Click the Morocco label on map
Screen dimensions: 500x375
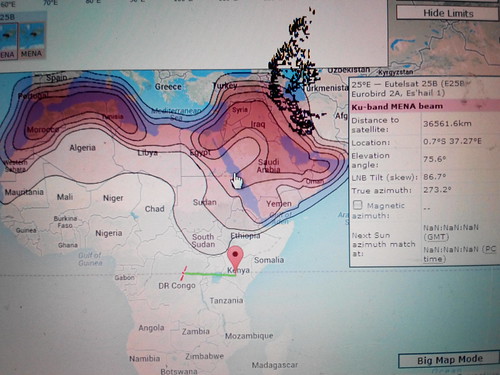pyautogui.click(x=43, y=129)
